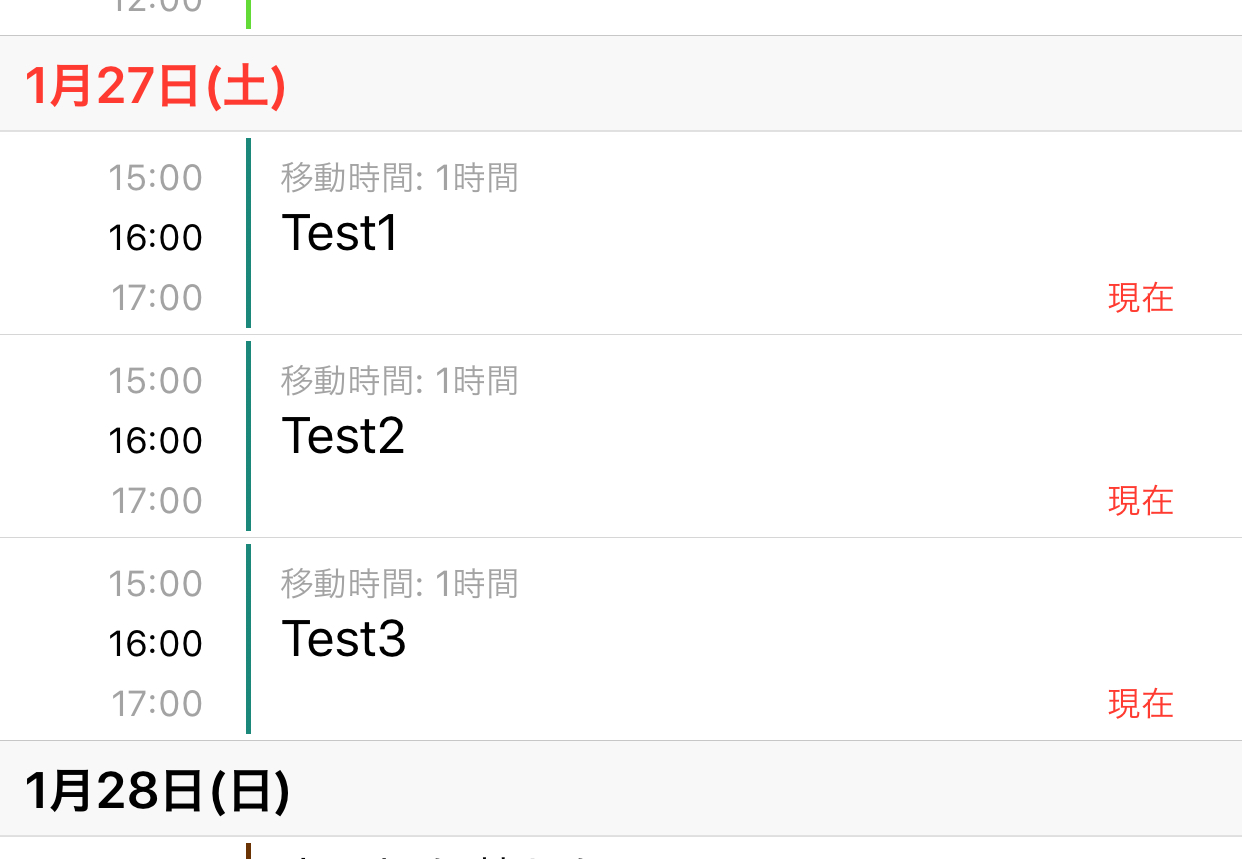The height and width of the screenshot is (859, 1242).
Task: Click Test3's 17:00 end time
Action: (x=156, y=704)
